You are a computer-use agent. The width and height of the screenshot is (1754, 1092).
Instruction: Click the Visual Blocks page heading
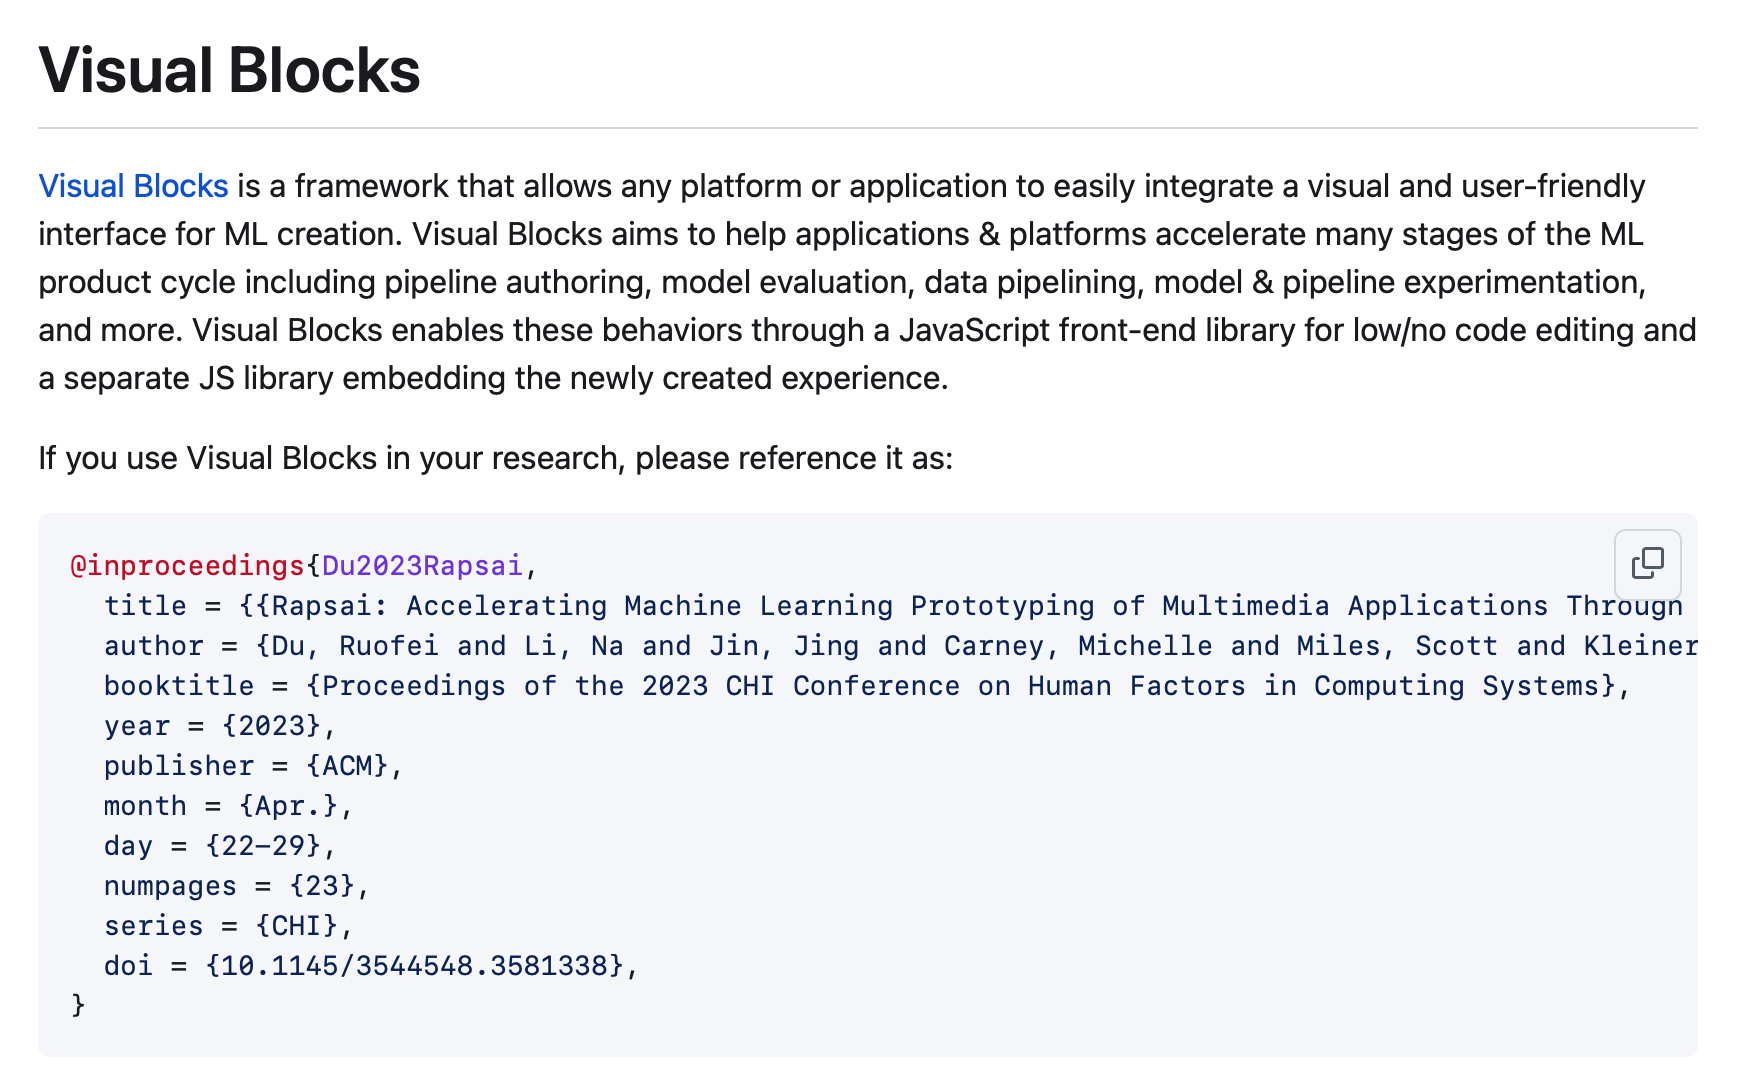[x=229, y=71]
